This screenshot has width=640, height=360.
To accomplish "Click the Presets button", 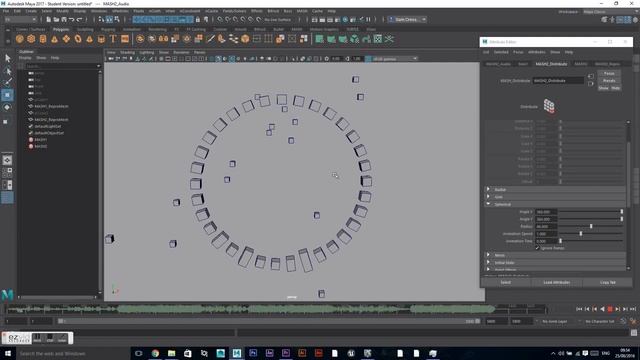I will click(x=609, y=80).
